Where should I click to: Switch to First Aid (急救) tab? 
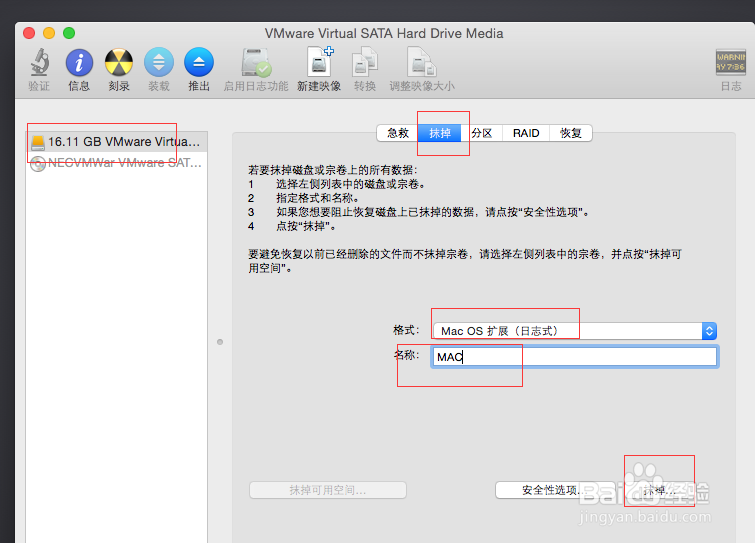point(398,133)
